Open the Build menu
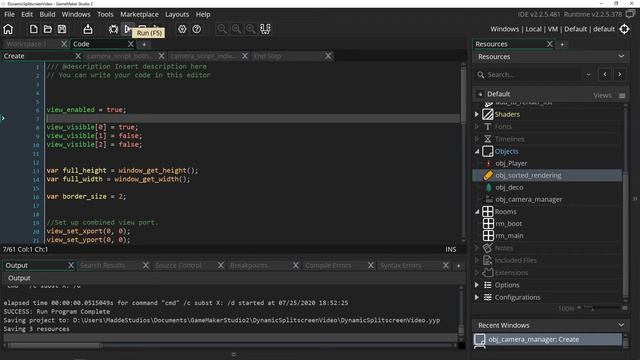The image size is (640, 360). click(x=47, y=14)
